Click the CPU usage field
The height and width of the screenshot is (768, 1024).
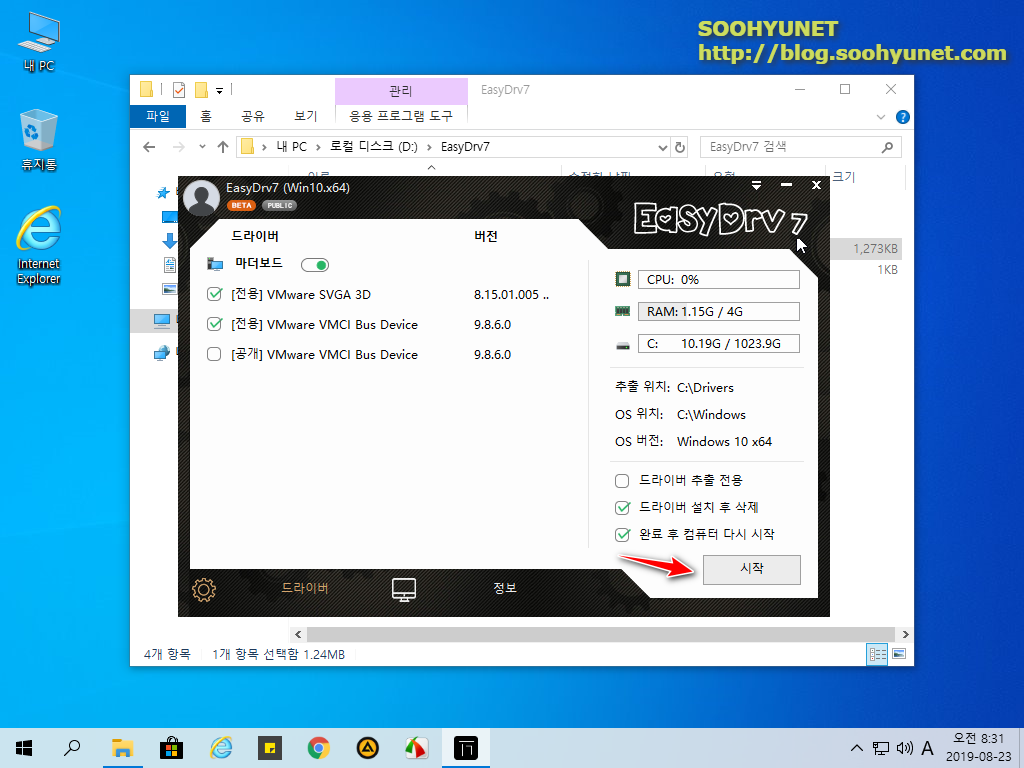pyautogui.click(x=718, y=280)
